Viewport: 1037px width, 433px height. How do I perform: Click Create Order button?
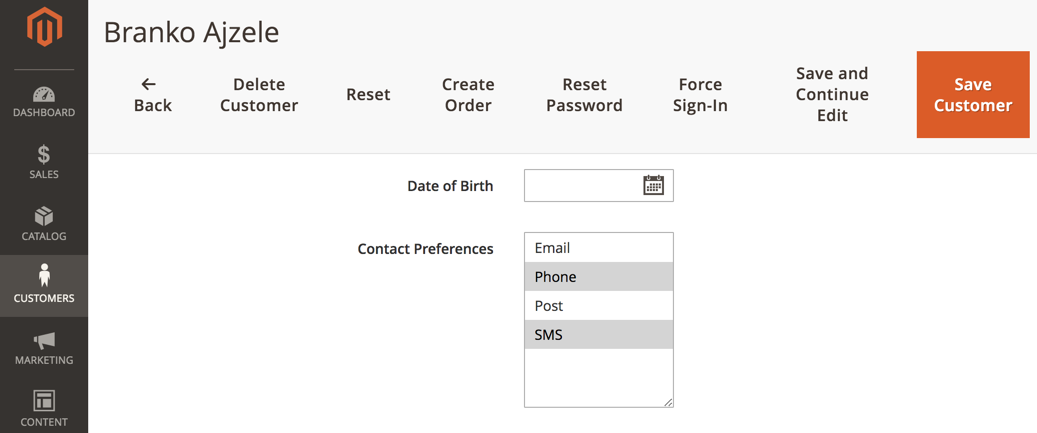[x=468, y=95]
